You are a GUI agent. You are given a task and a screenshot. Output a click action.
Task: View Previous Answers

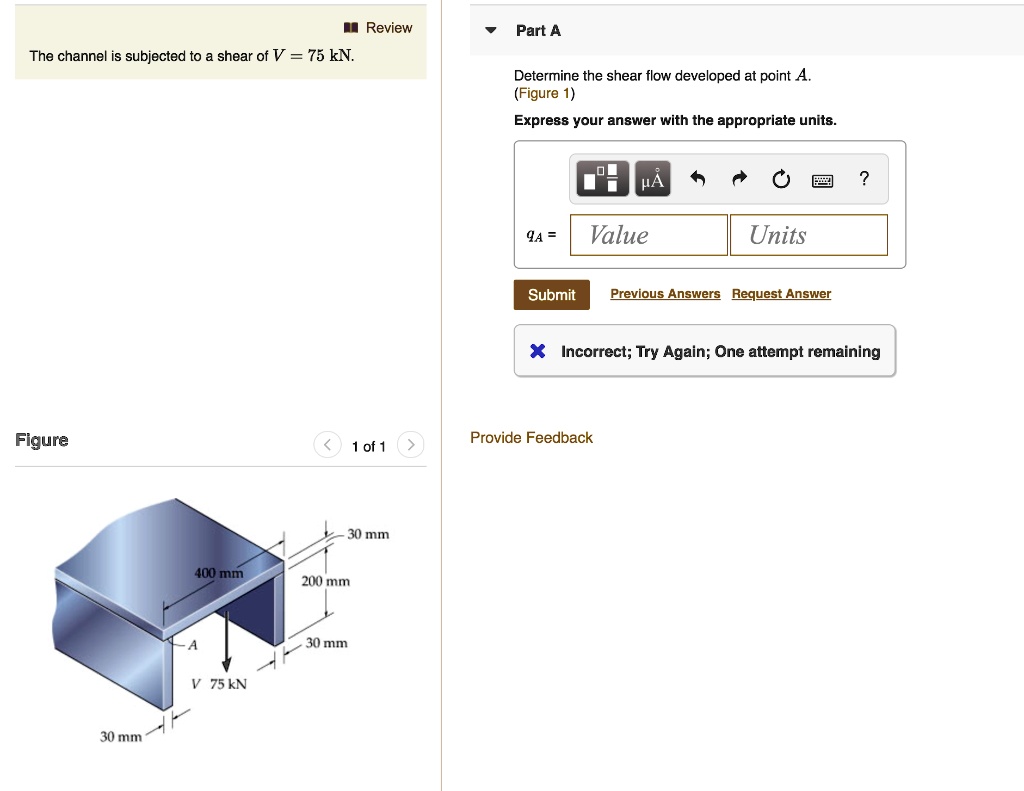665,293
